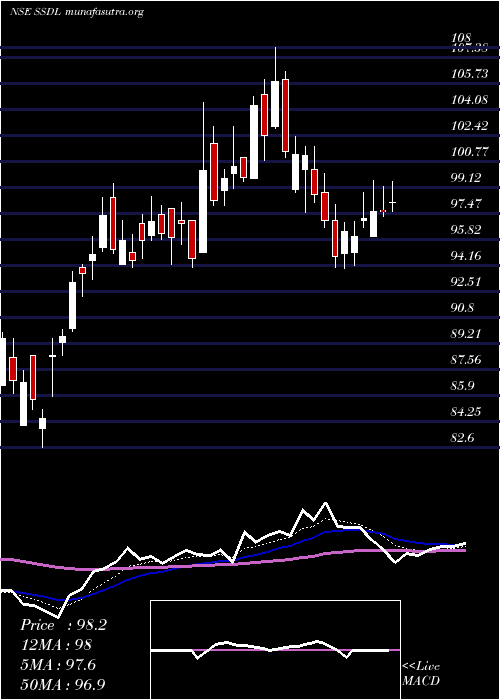Click the '<<Live MACD' label
500x700 pixels.
click(x=421, y=673)
